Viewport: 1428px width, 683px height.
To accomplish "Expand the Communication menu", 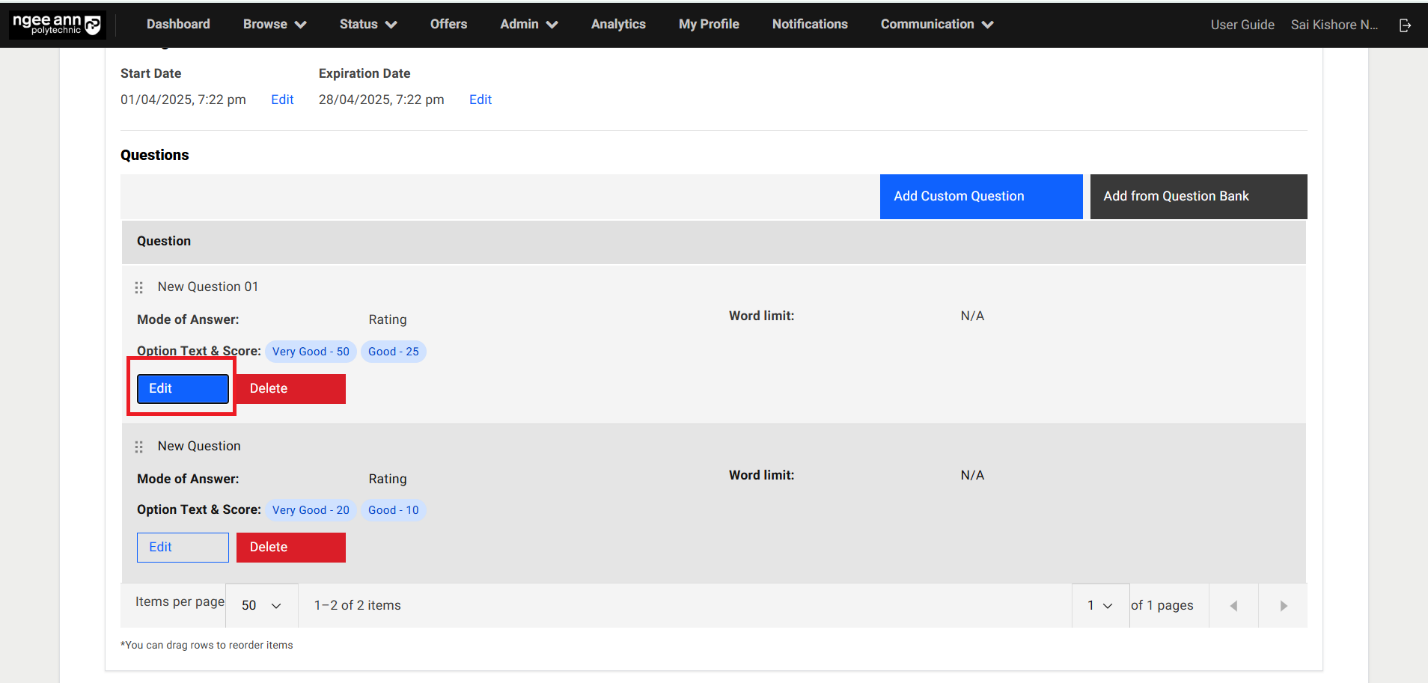I will point(936,24).
